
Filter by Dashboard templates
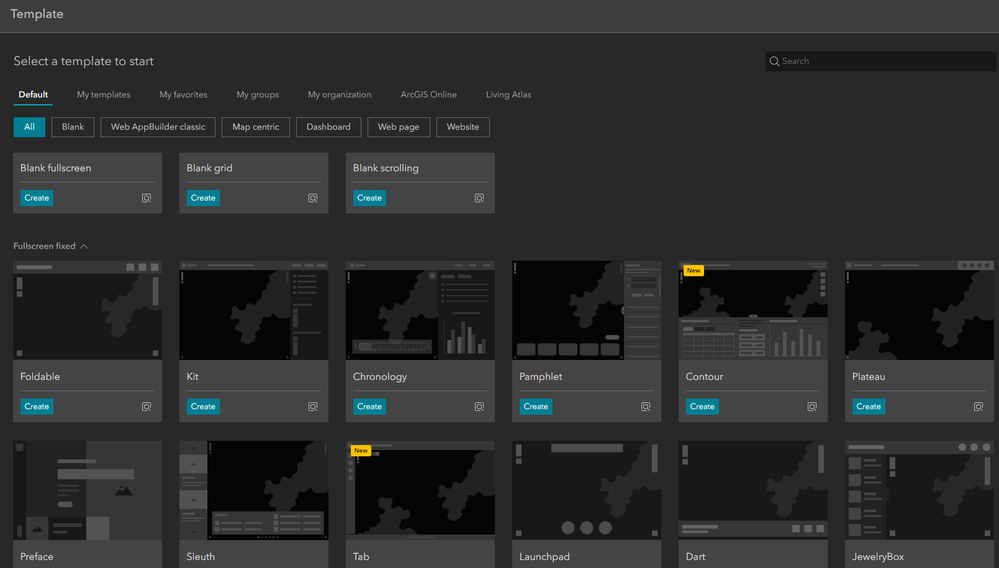pyautogui.click(x=328, y=127)
